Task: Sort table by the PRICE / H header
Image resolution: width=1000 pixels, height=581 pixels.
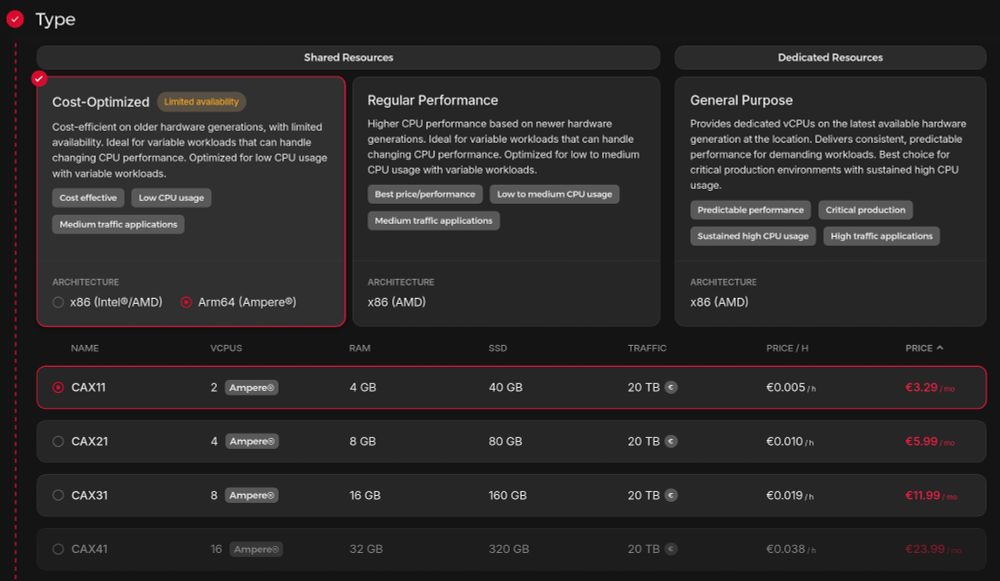Action: 787,348
